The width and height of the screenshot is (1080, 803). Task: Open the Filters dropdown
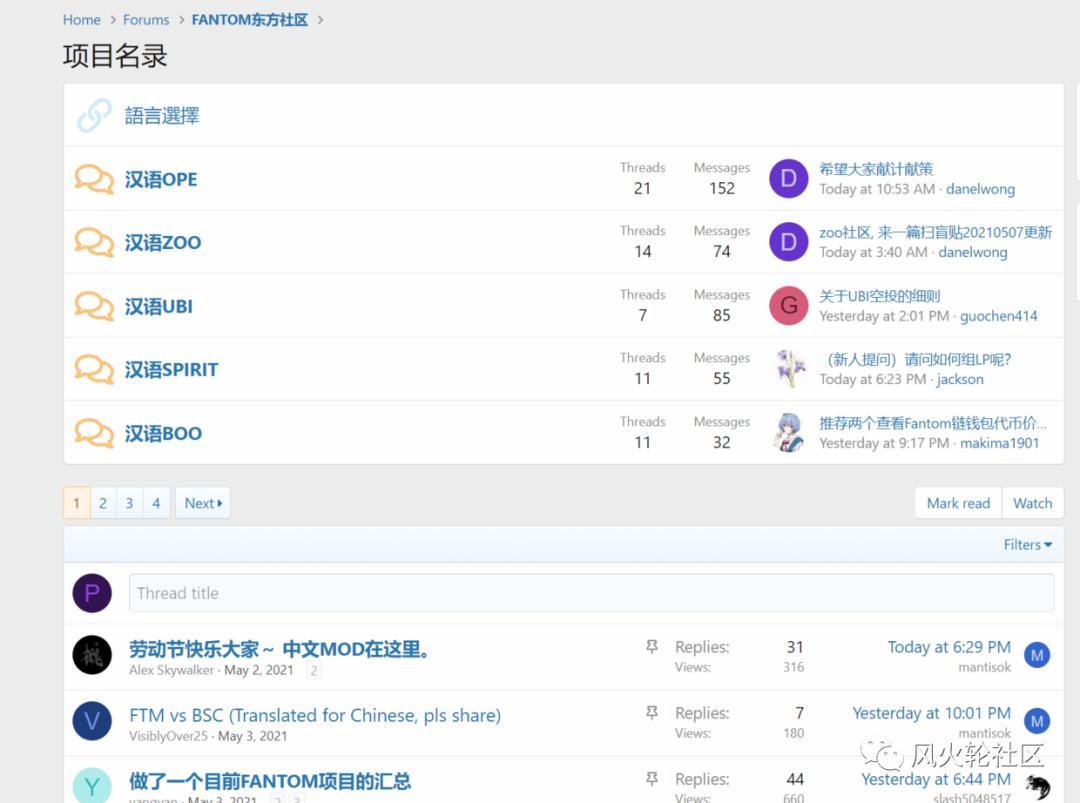[x=1027, y=544]
